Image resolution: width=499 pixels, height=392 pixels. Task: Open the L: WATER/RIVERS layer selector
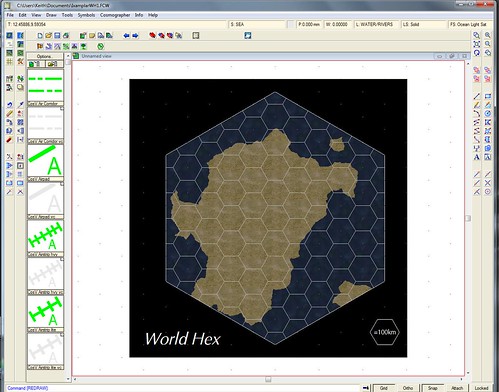pyautogui.click(x=376, y=24)
